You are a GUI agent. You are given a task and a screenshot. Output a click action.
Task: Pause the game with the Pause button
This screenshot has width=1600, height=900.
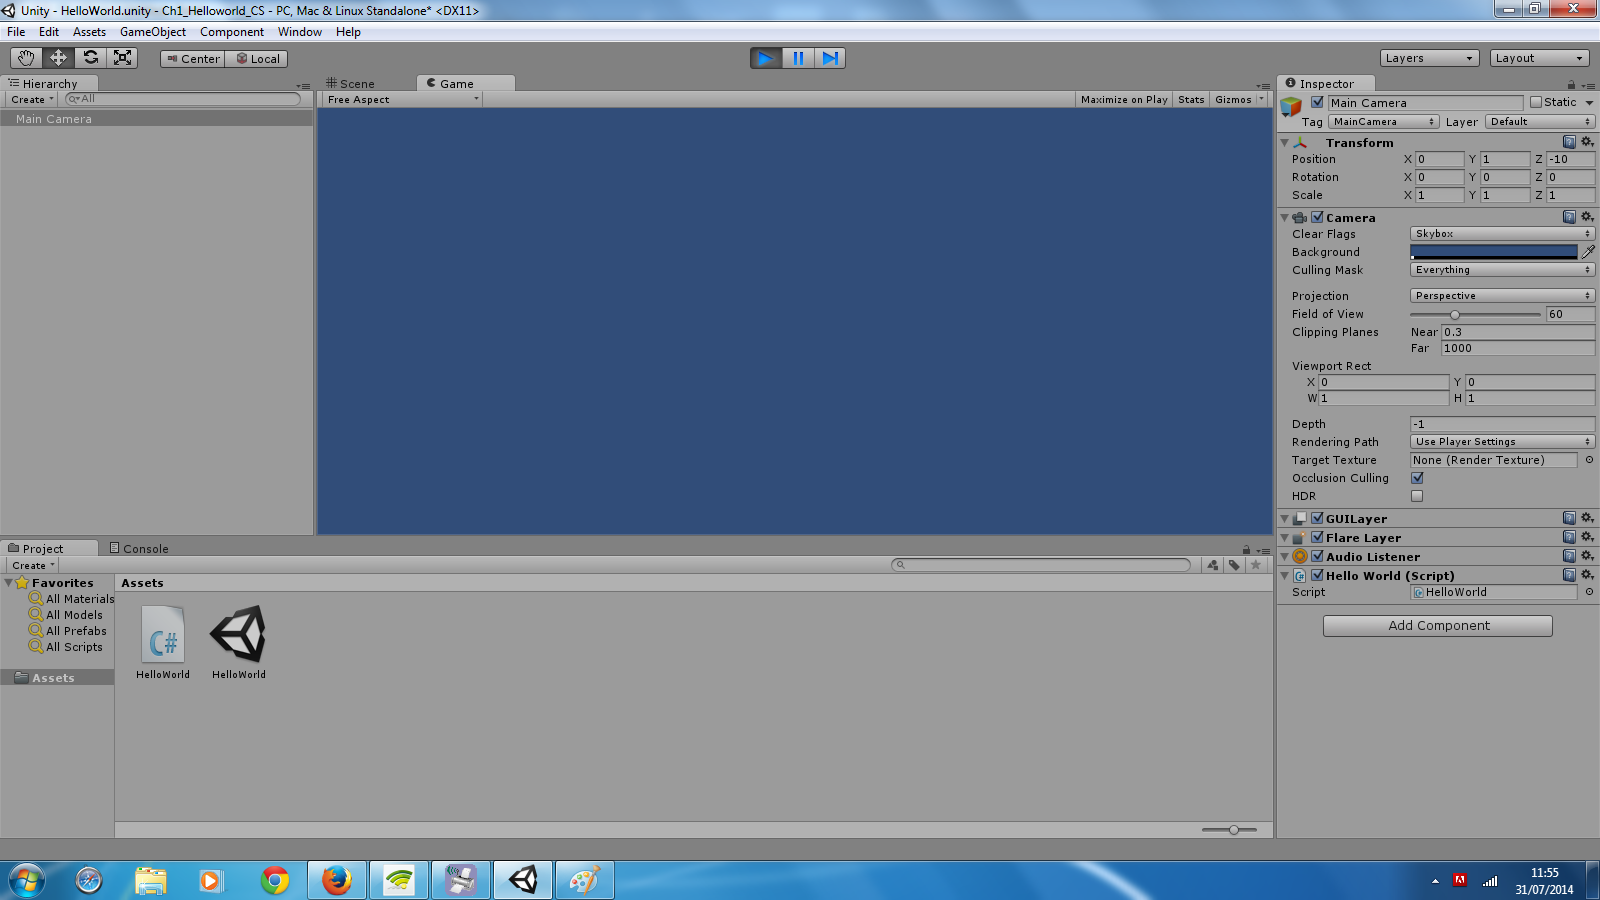tap(798, 58)
